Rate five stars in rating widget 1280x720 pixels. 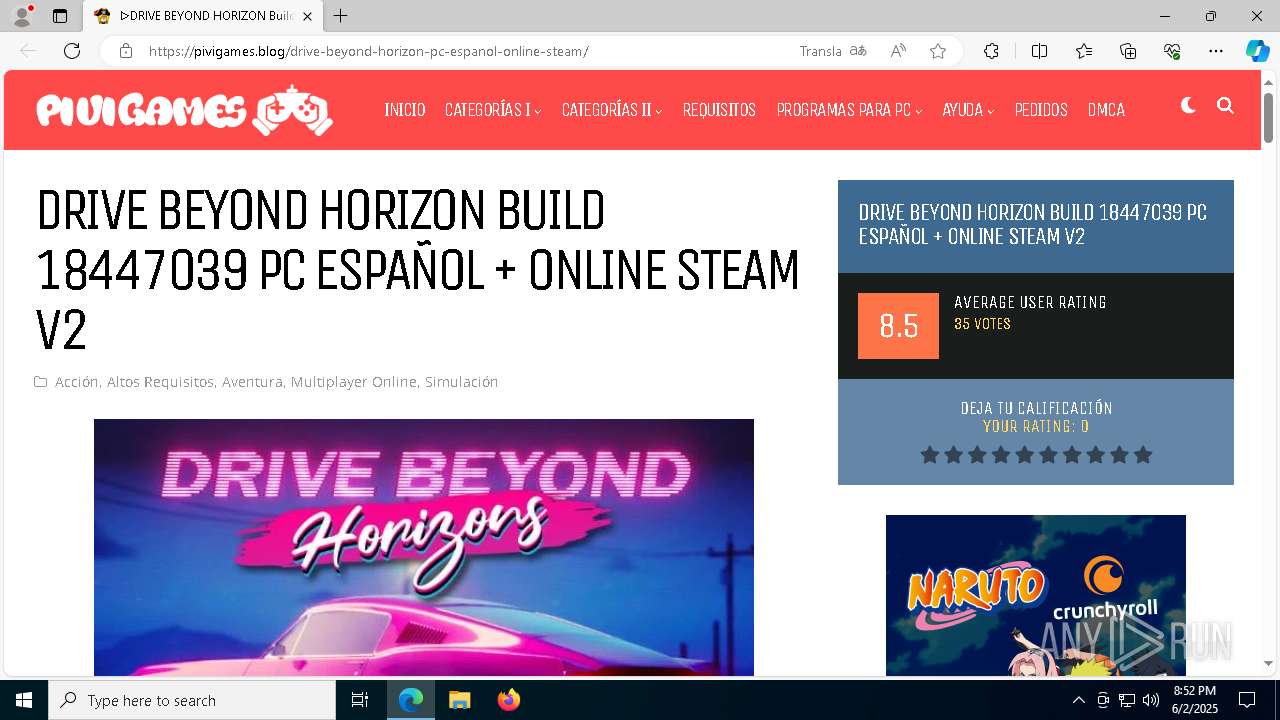(x=1025, y=455)
